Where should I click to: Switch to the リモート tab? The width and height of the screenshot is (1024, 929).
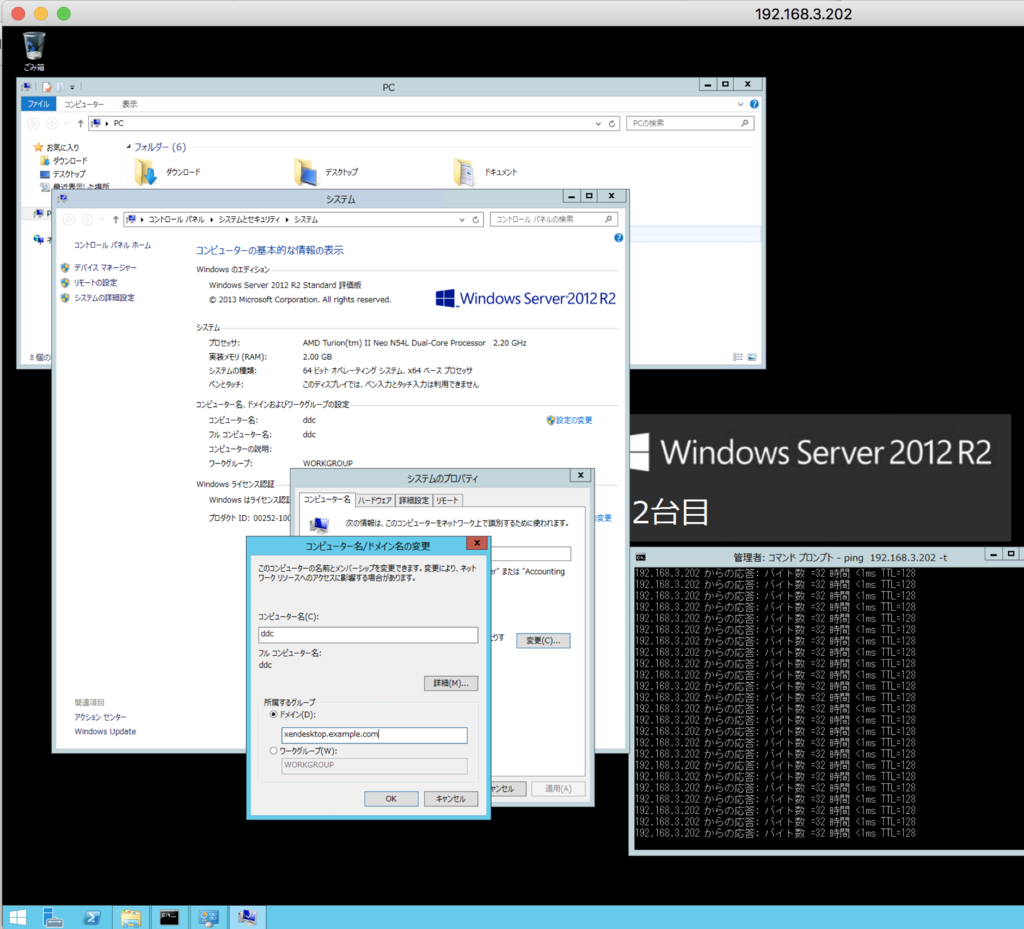[447, 500]
